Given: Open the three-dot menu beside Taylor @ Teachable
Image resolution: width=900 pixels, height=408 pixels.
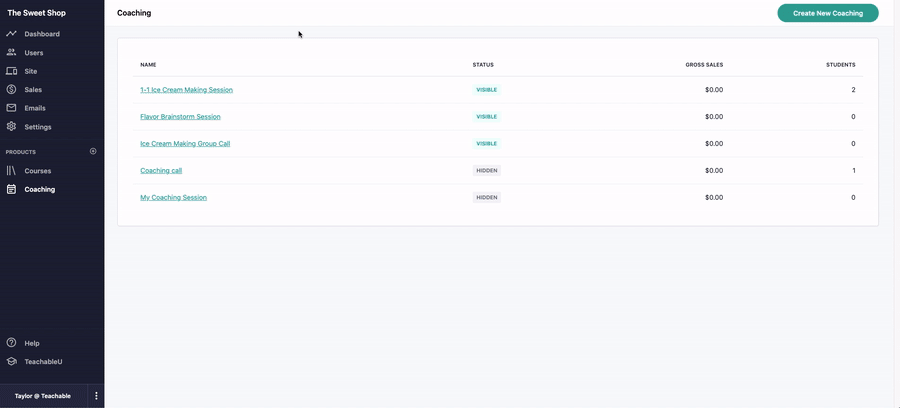Looking at the screenshot, I should pos(96,396).
